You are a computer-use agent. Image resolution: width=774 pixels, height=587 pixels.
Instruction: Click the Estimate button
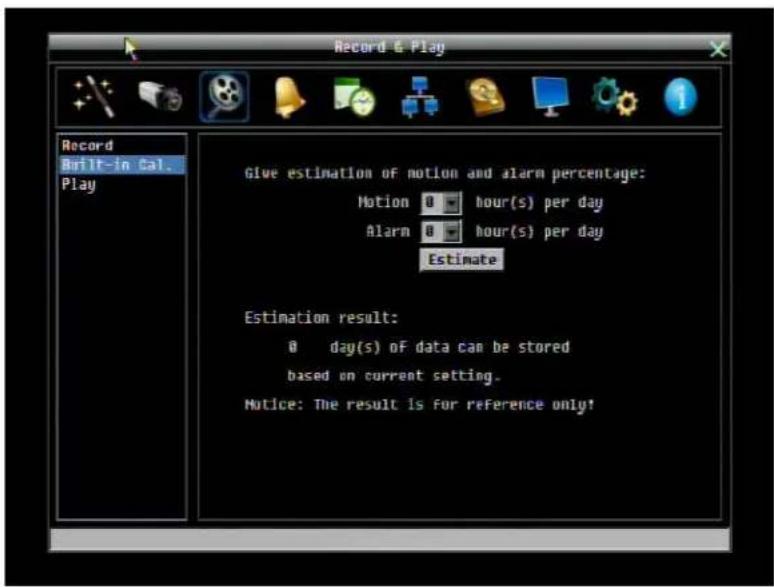pos(462,260)
